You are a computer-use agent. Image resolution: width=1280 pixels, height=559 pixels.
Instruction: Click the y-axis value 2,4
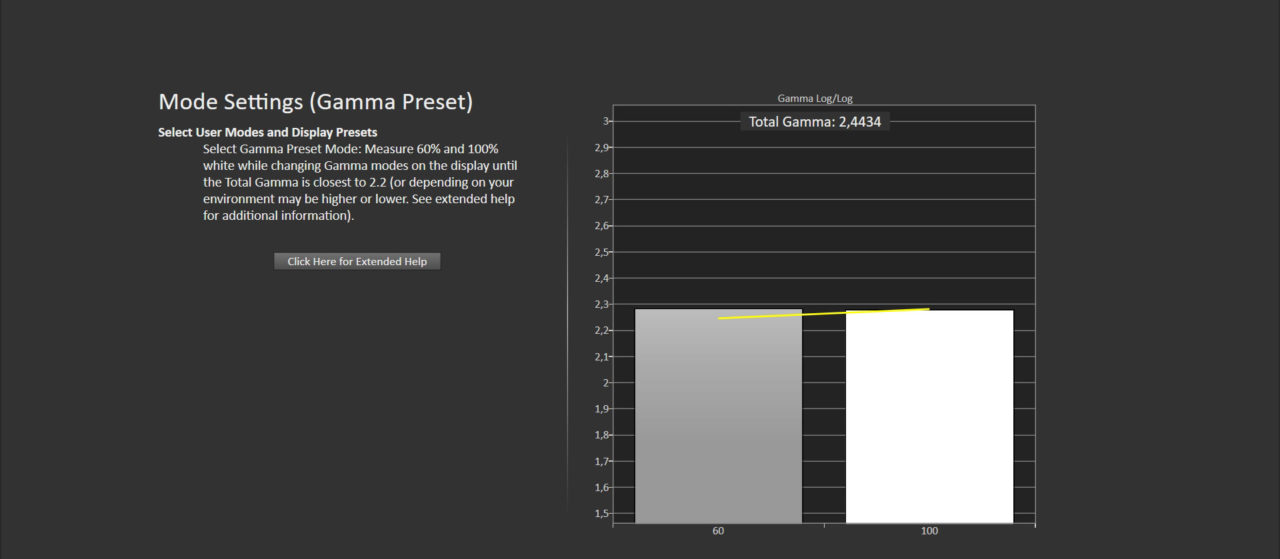(x=601, y=278)
